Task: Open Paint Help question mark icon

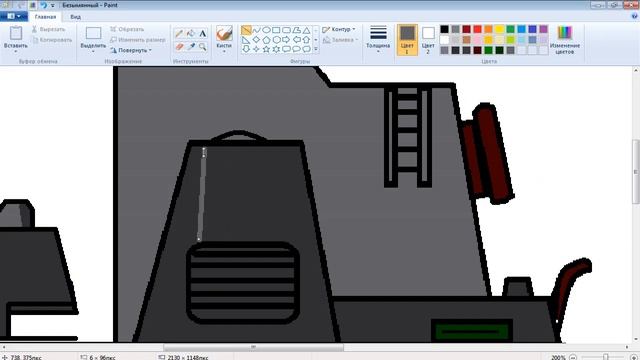Action: (x=634, y=16)
